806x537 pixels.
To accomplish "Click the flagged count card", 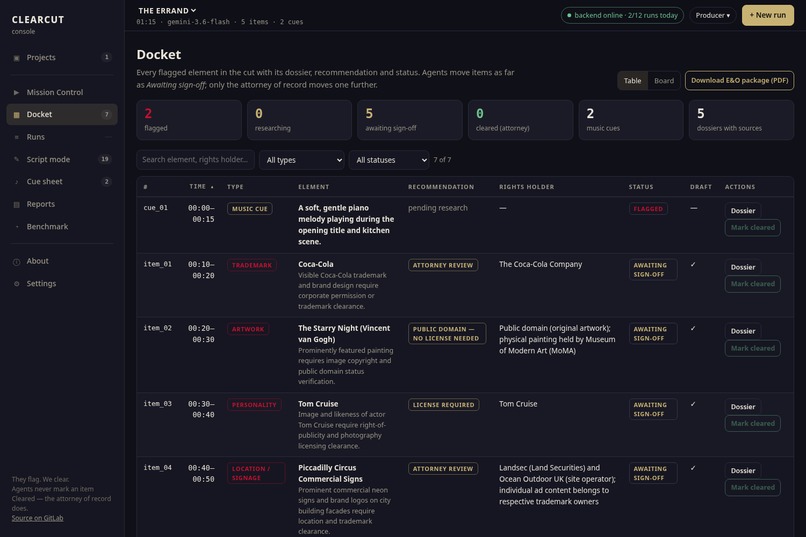I will coord(189,120).
